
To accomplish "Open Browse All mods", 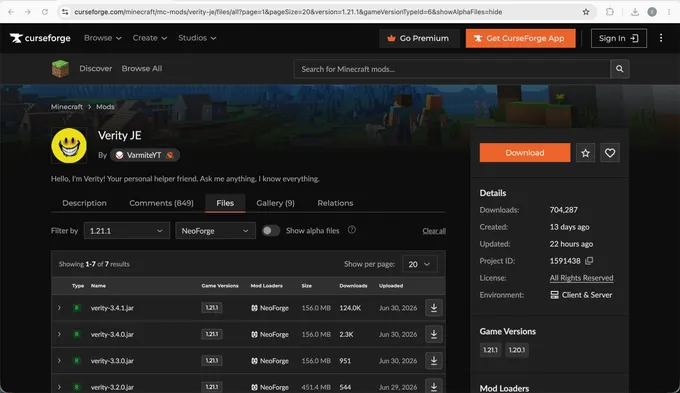I will pyautogui.click(x=142, y=69).
